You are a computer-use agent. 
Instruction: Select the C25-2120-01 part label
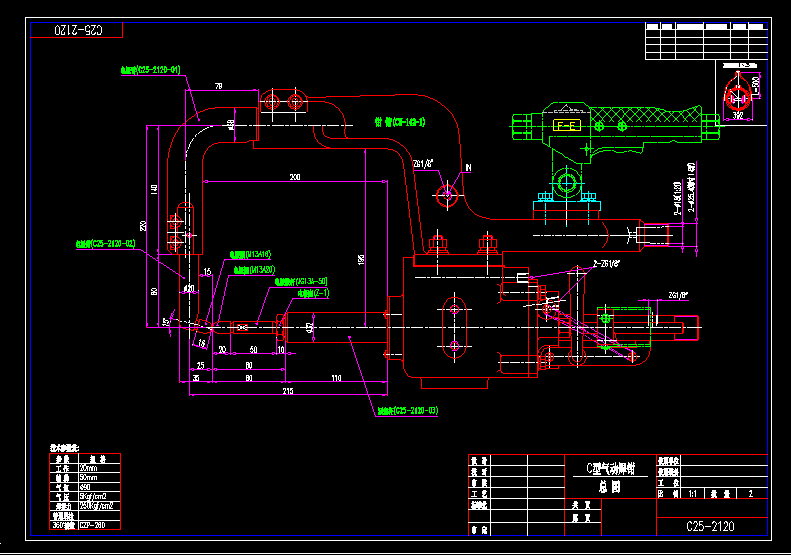point(150,71)
